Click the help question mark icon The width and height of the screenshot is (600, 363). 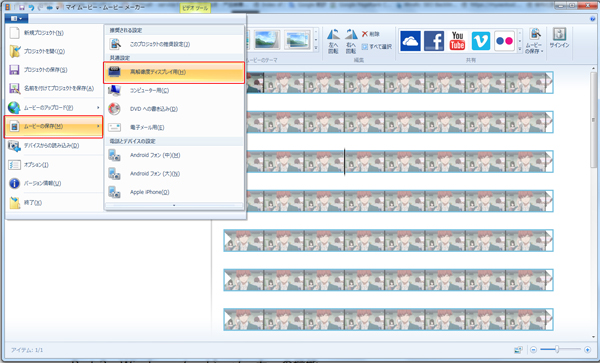593,19
